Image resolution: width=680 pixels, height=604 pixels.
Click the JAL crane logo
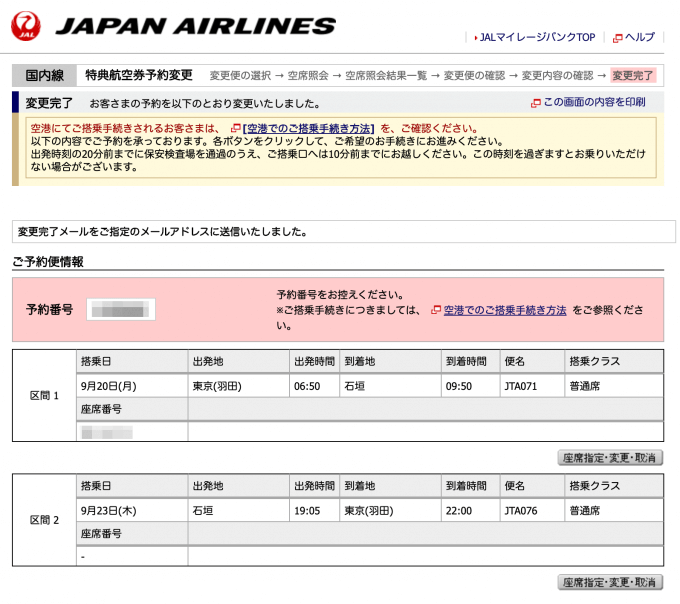26,26
